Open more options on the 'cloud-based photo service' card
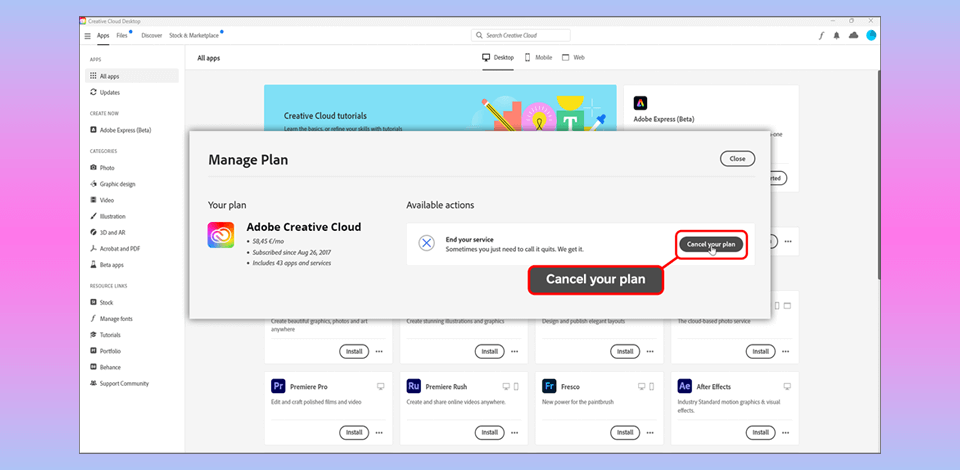The height and width of the screenshot is (470, 960). coord(786,352)
